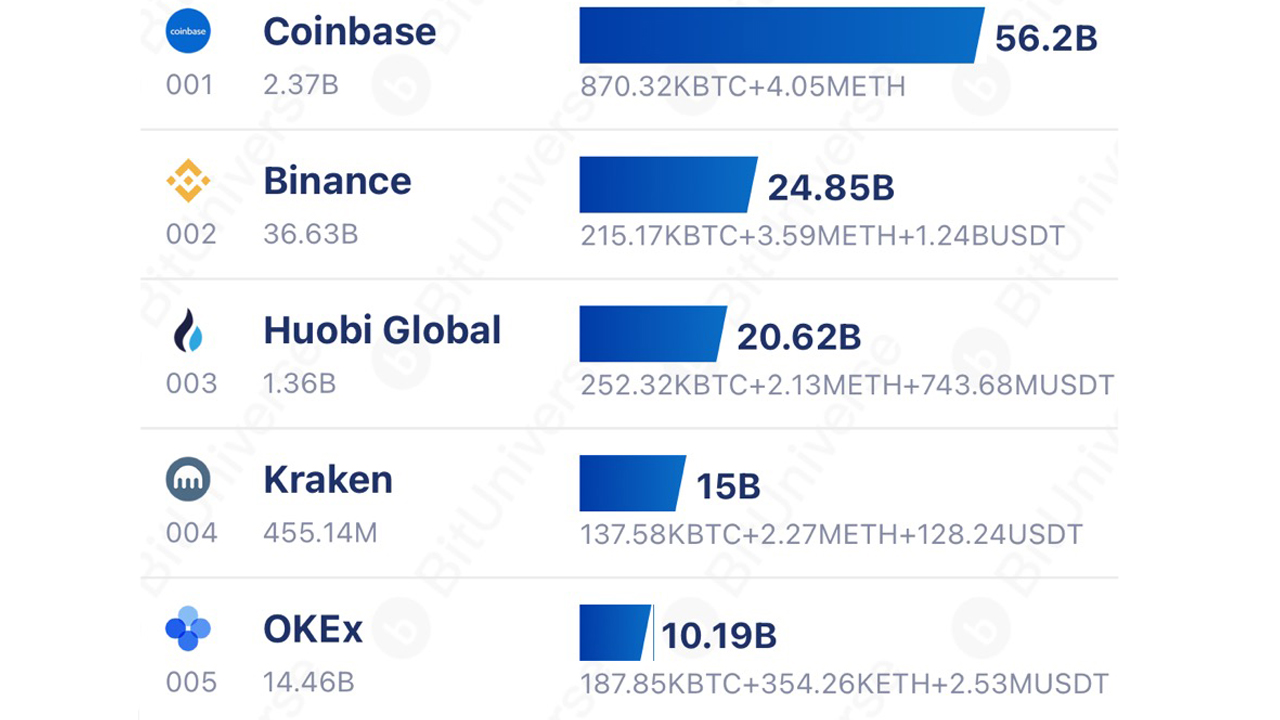Click the Kraken logo icon

click(x=188, y=480)
